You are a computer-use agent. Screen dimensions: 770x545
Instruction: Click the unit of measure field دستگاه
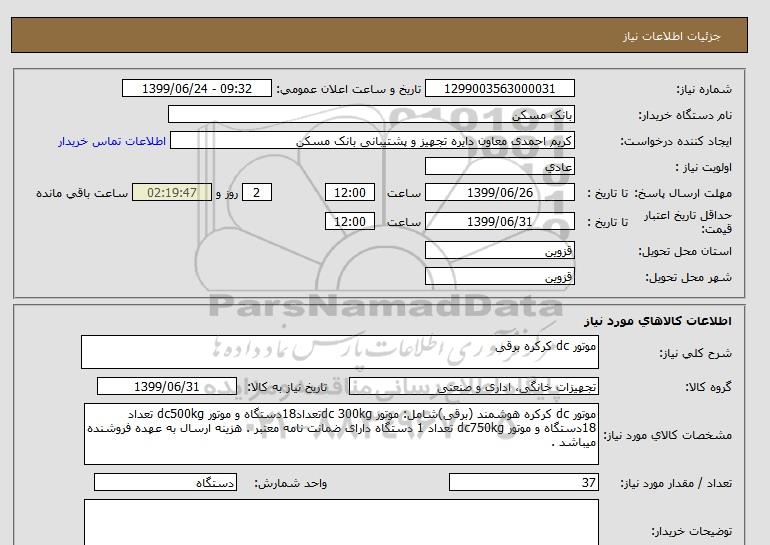point(165,483)
